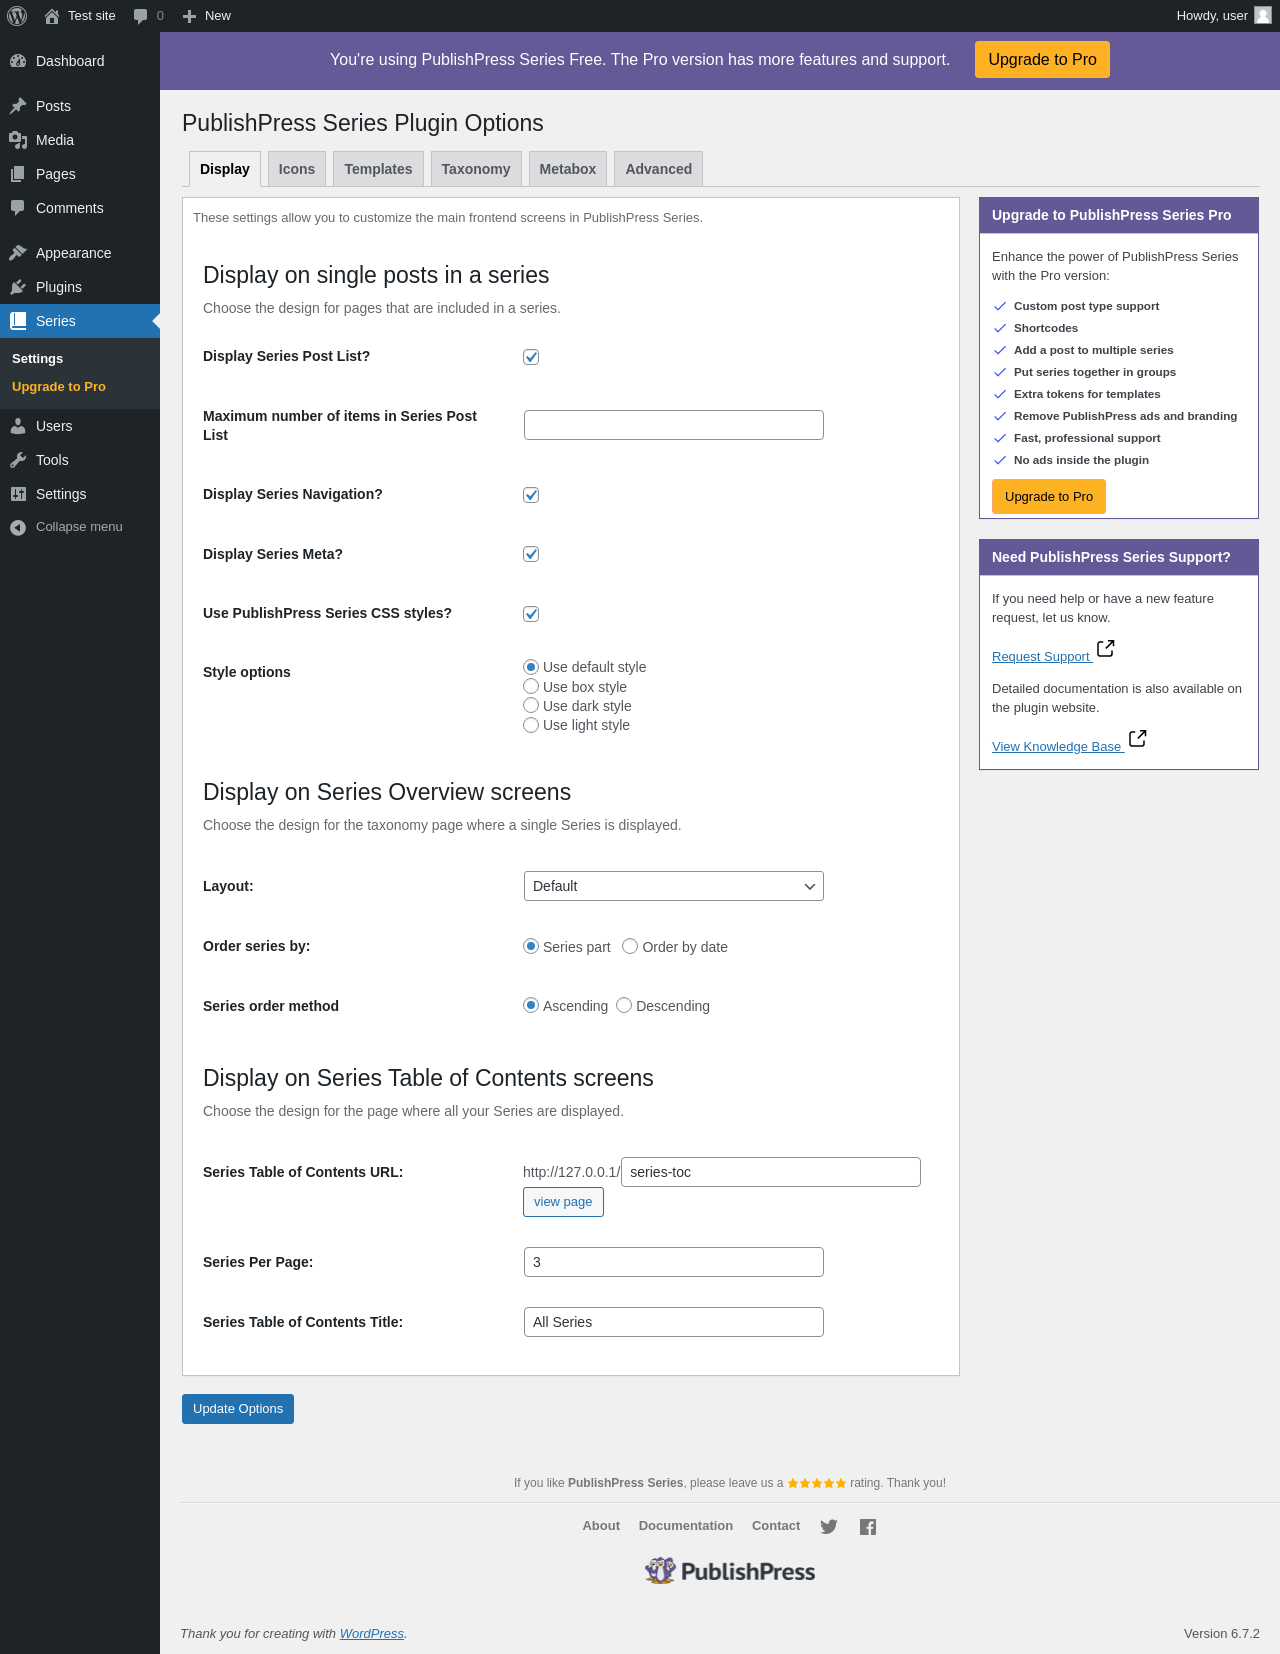Viewport: 1280px width, 1654px height.
Task: Click the WordPress logo icon
Action: click(x=17, y=16)
